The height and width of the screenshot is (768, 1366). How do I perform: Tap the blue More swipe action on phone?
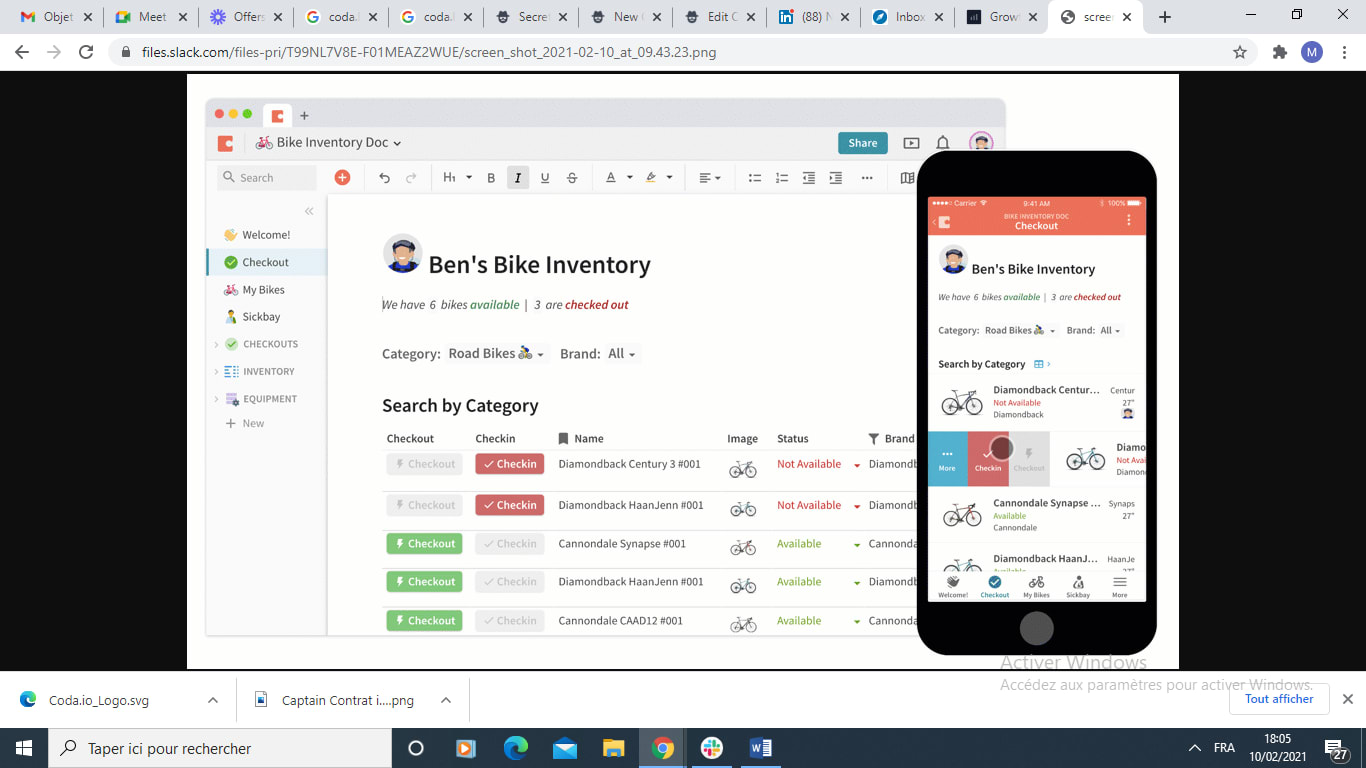947,459
